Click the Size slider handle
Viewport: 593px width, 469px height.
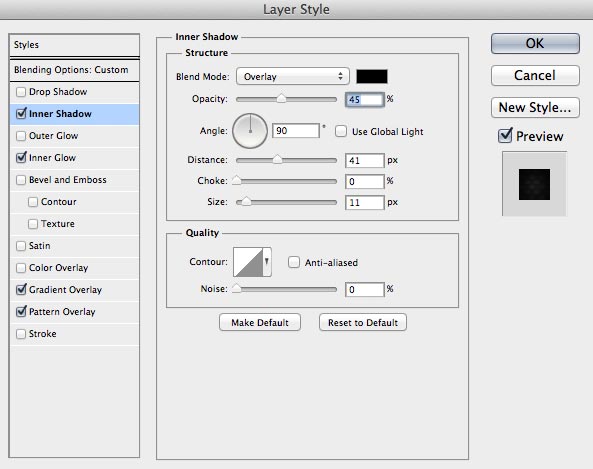tap(246, 202)
